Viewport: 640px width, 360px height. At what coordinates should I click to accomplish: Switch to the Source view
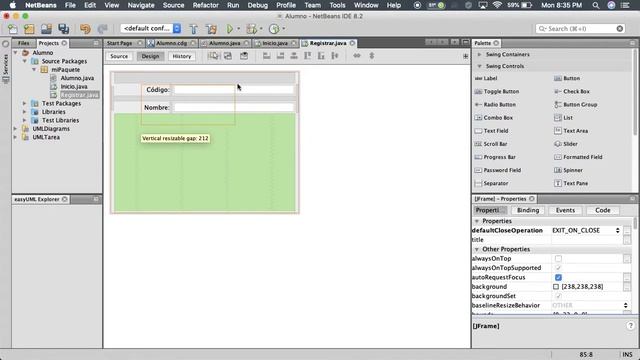point(119,56)
